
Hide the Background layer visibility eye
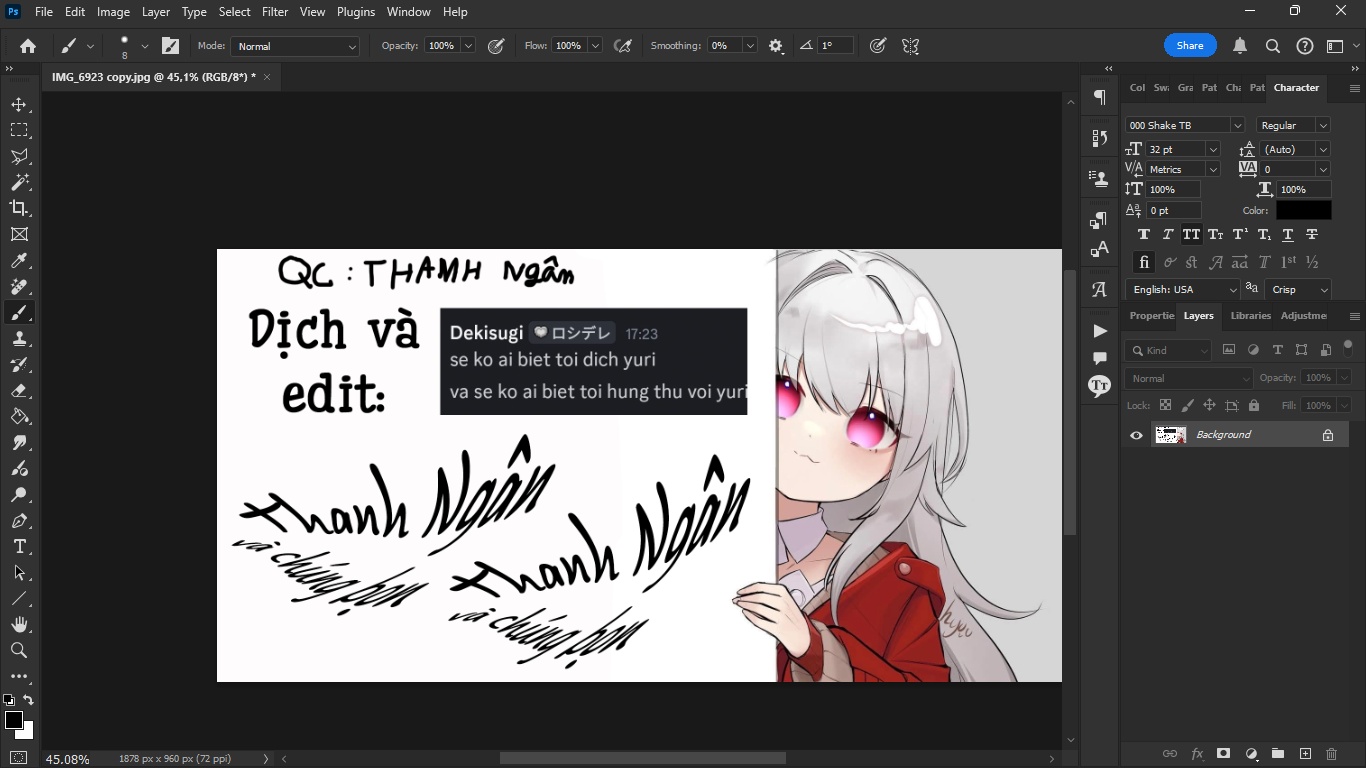pos(1136,435)
